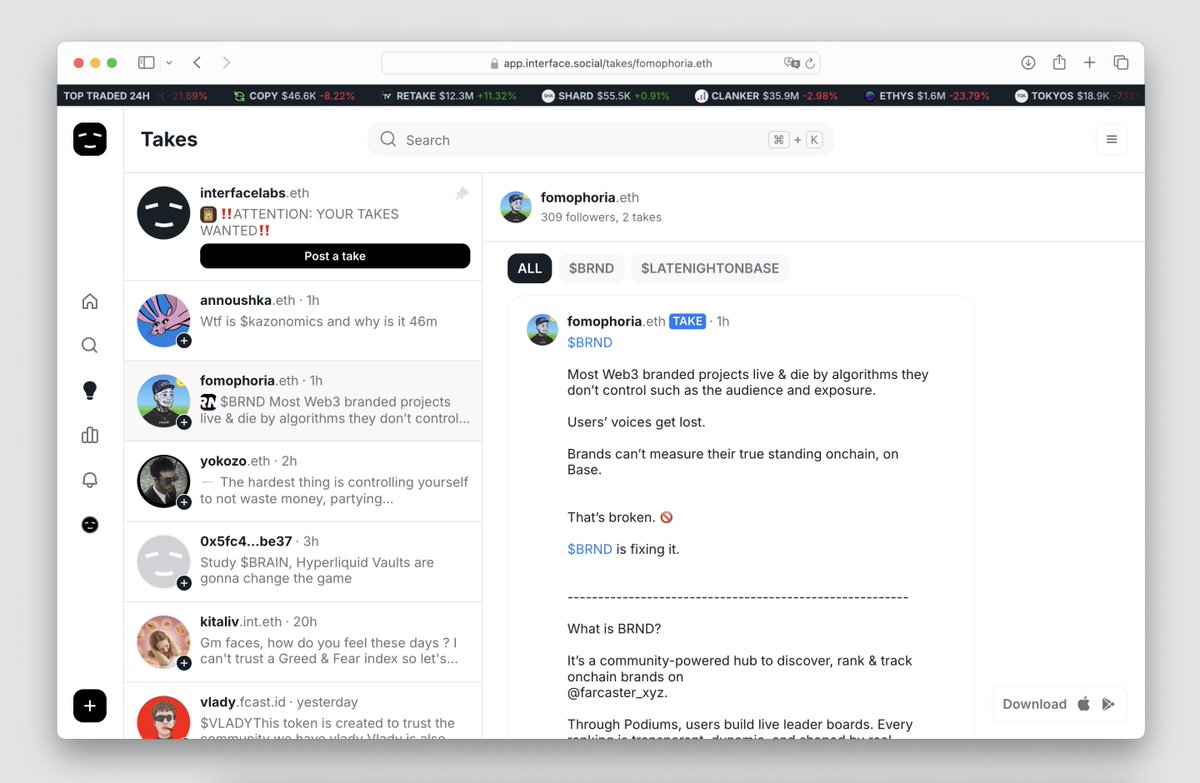Show Safari tab overview icon
The image size is (1200, 783).
click(1121, 62)
